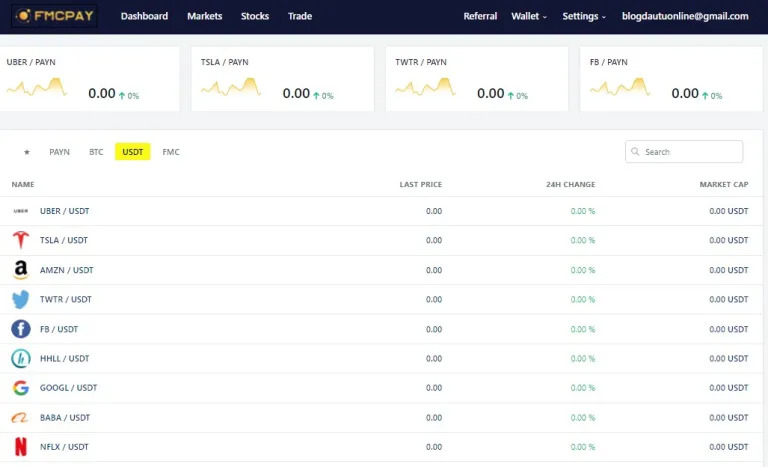Image resolution: width=768 pixels, height=467 pixels.
Task: Sort by 24H CHANGE column header
Action: click(571, 184)
